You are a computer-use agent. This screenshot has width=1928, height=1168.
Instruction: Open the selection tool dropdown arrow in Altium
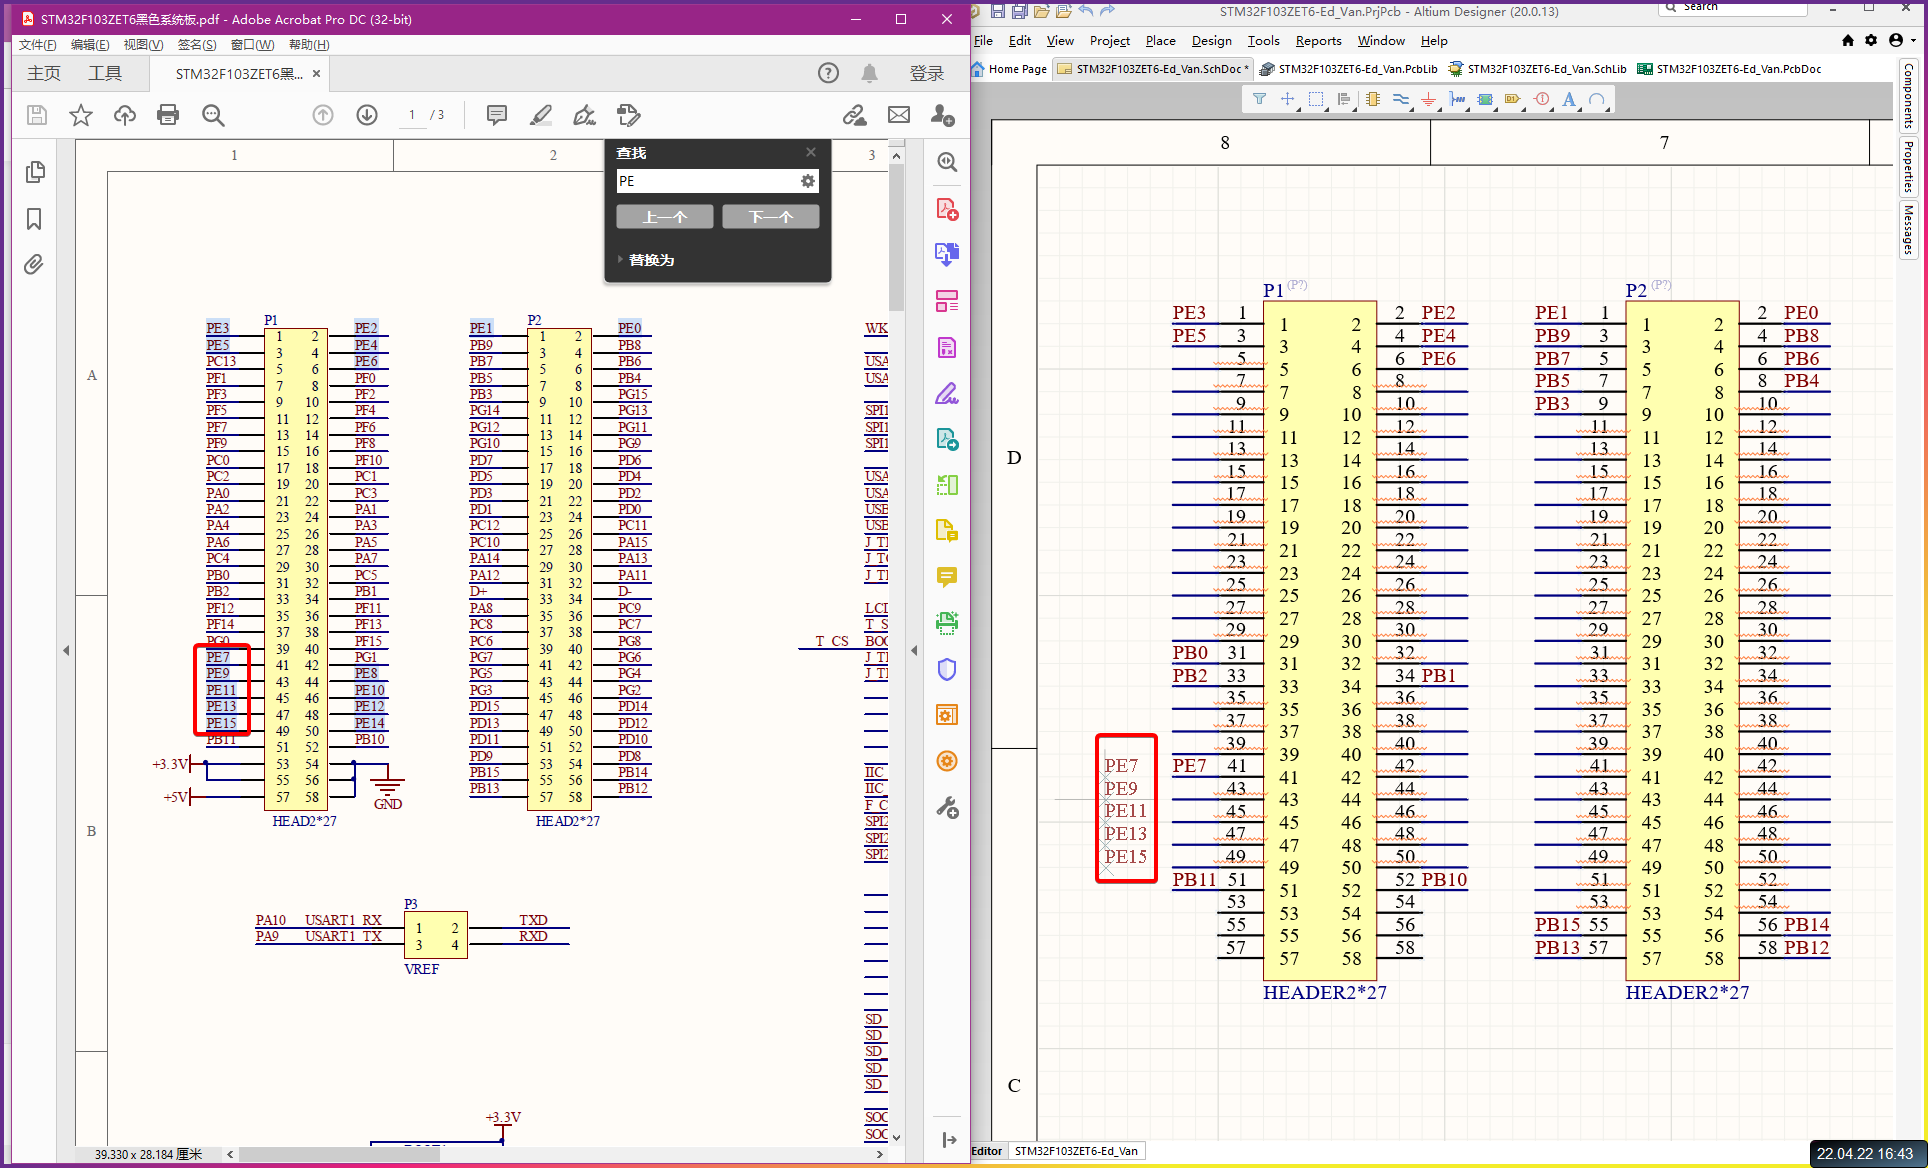coord(1325,108)
